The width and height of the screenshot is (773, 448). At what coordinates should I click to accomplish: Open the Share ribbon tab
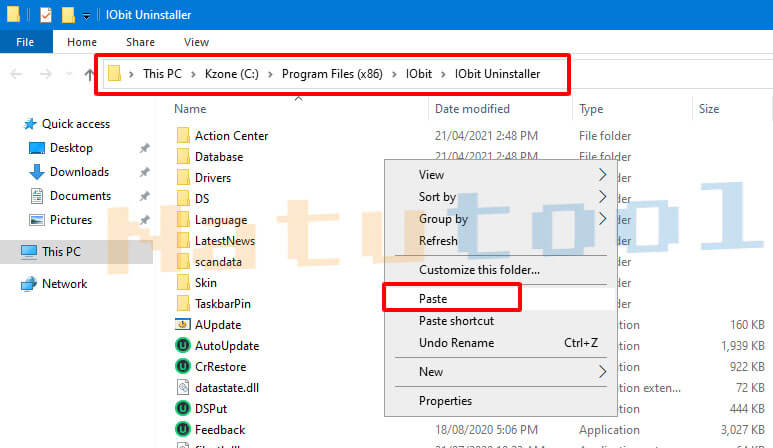pyautogui.click(x=140, y=42)
